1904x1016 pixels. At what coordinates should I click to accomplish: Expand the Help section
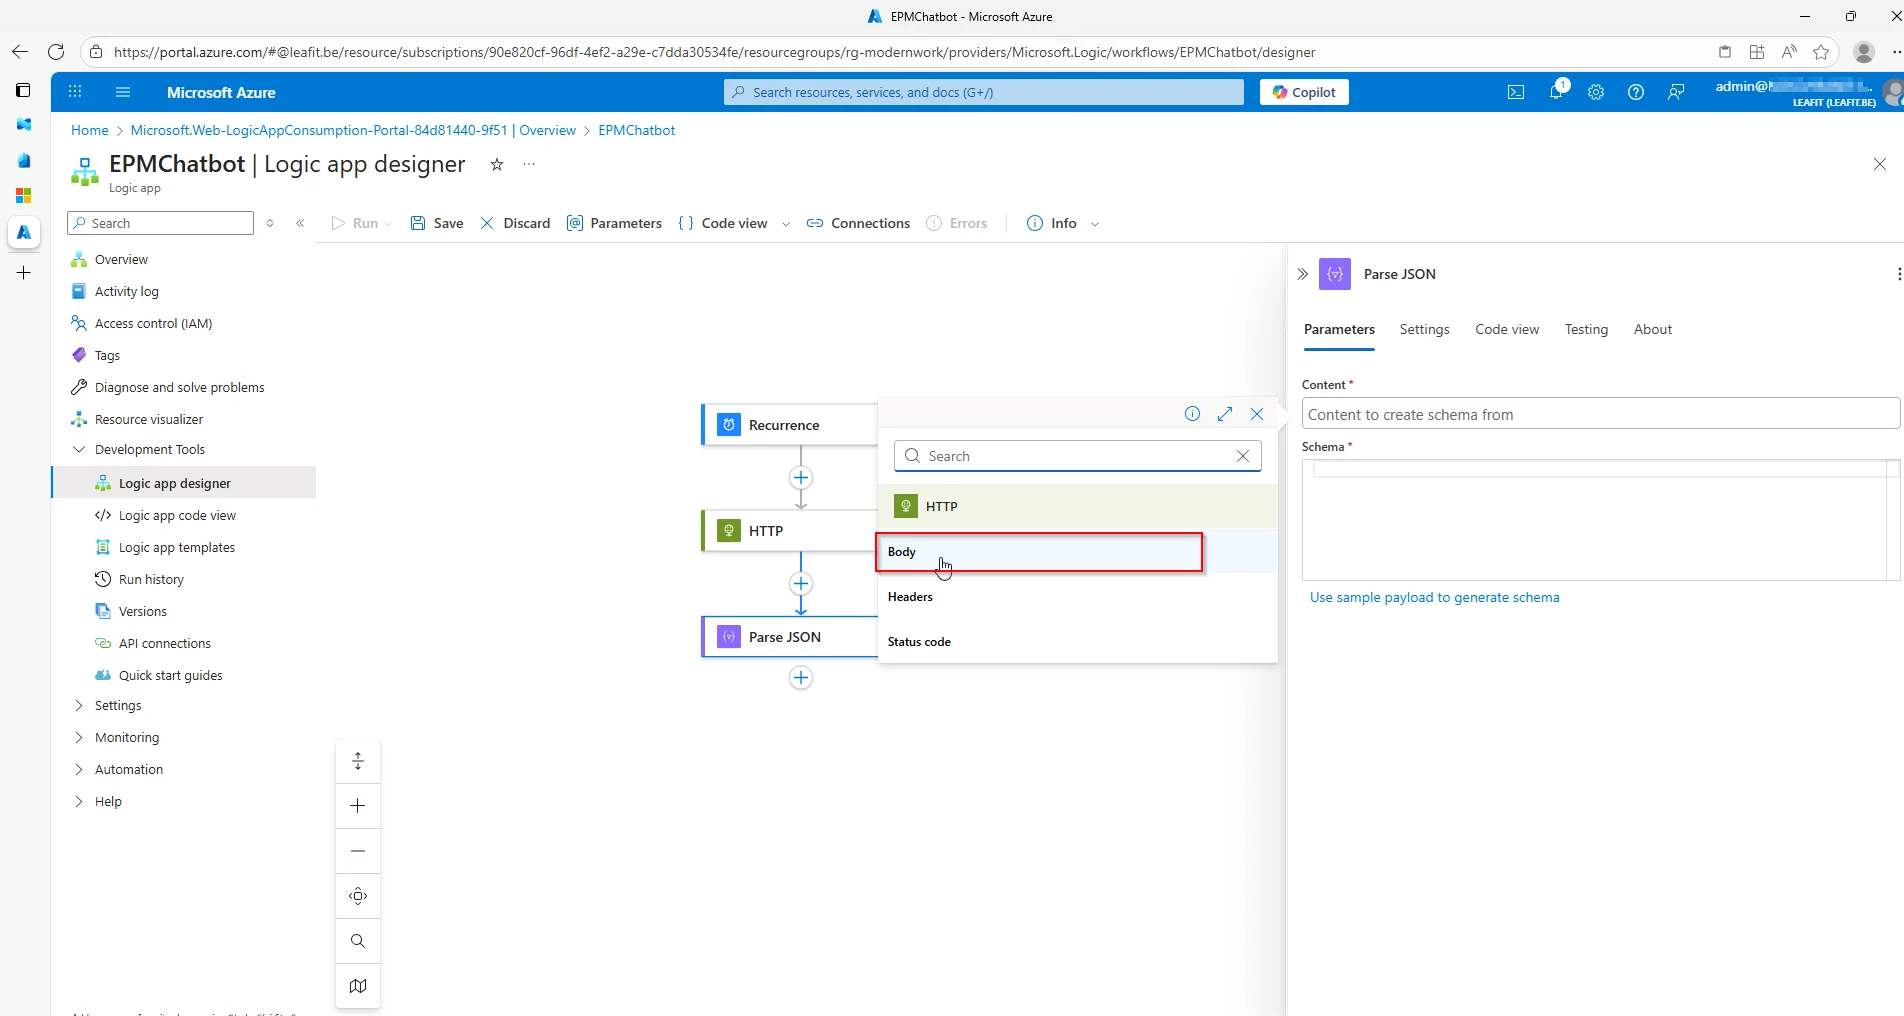tap(79, 801)
